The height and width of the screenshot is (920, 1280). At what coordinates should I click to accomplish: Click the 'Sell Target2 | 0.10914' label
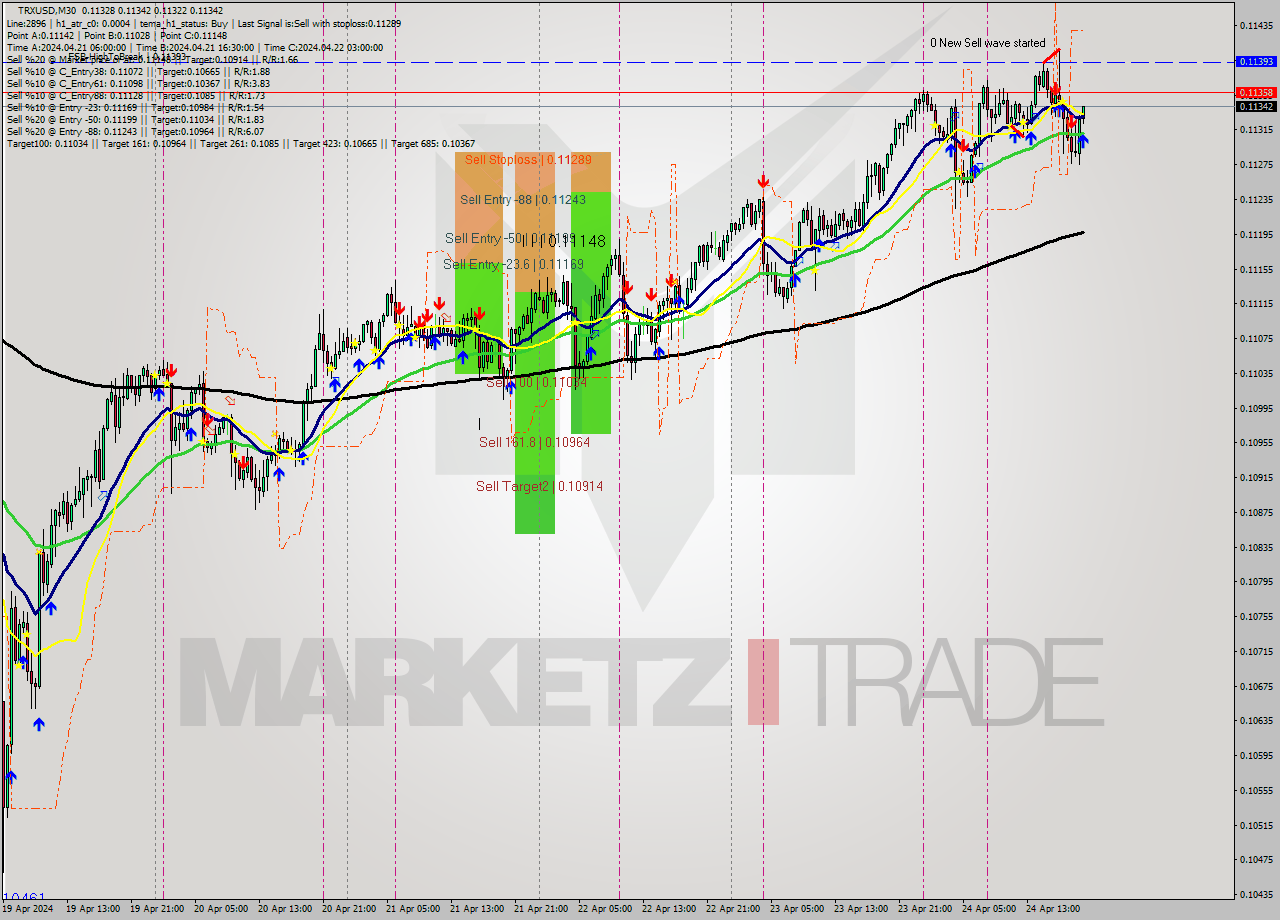point(539,486)
